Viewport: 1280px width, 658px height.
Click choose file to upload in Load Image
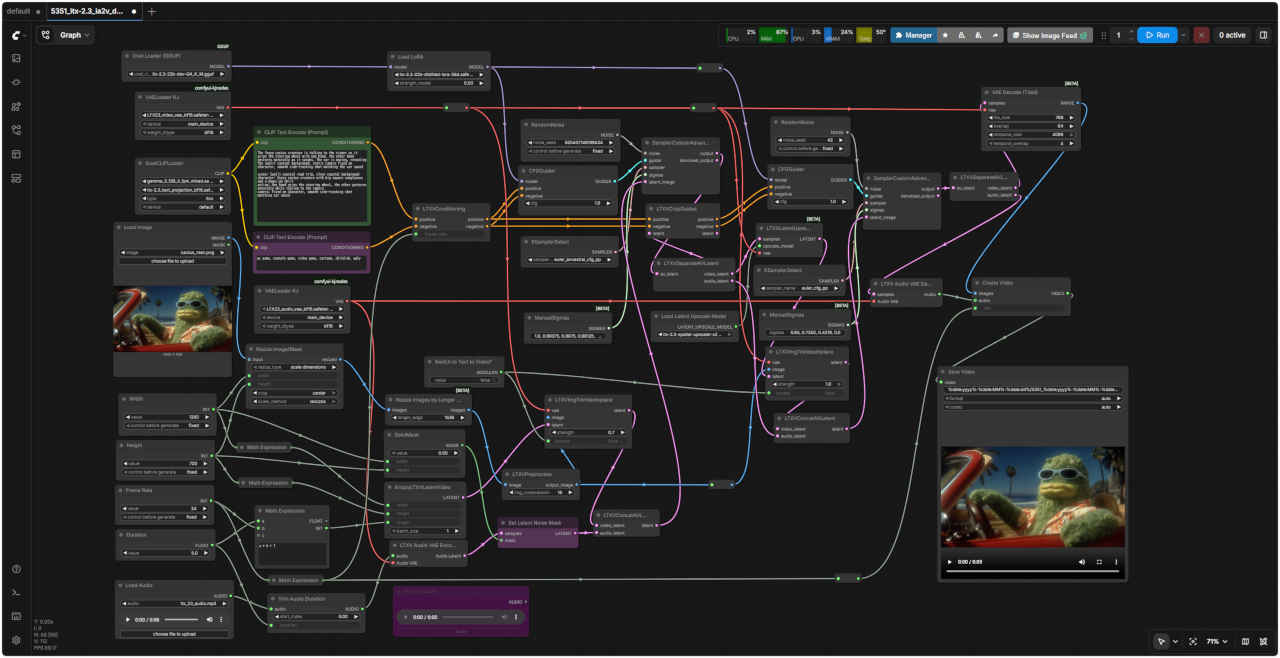[x=174, y=261]
